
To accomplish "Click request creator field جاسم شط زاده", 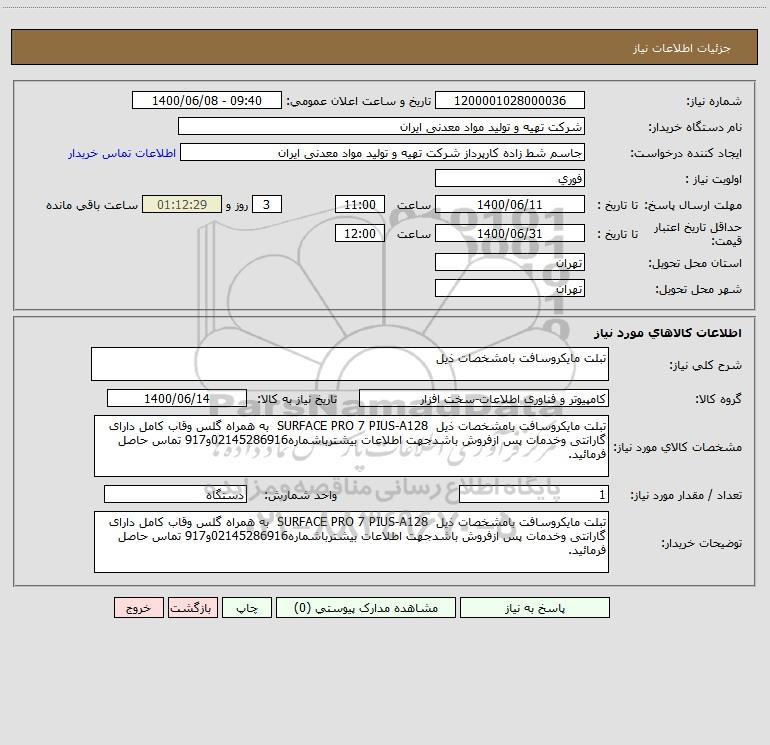I will 382,152.
